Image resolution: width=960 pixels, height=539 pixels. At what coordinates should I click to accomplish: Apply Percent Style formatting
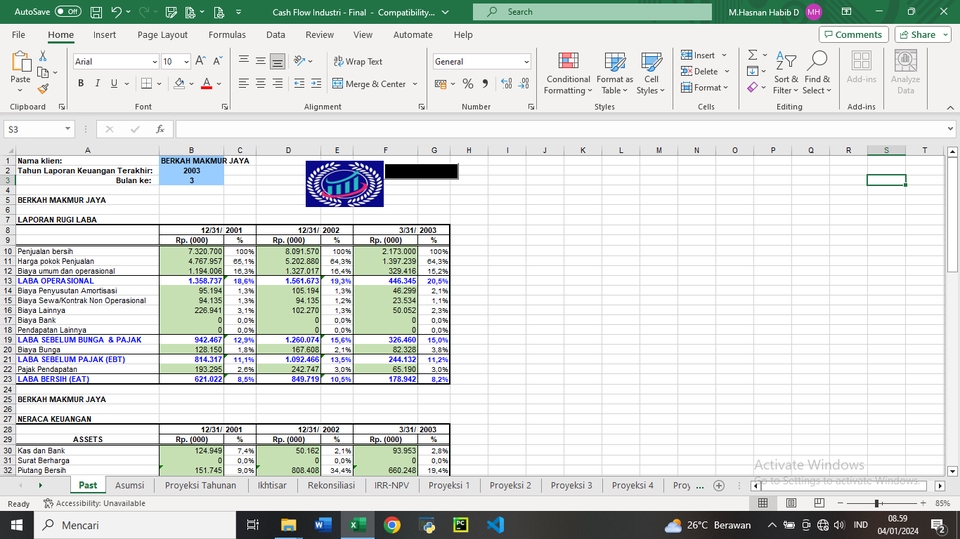tap(468, 84)
